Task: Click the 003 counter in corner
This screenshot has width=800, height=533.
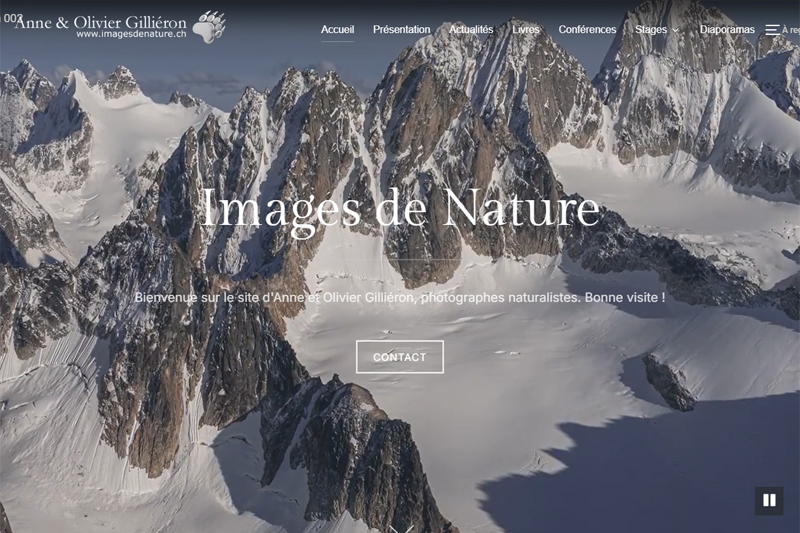Action: pyautogui.click(x=12, y=18)
